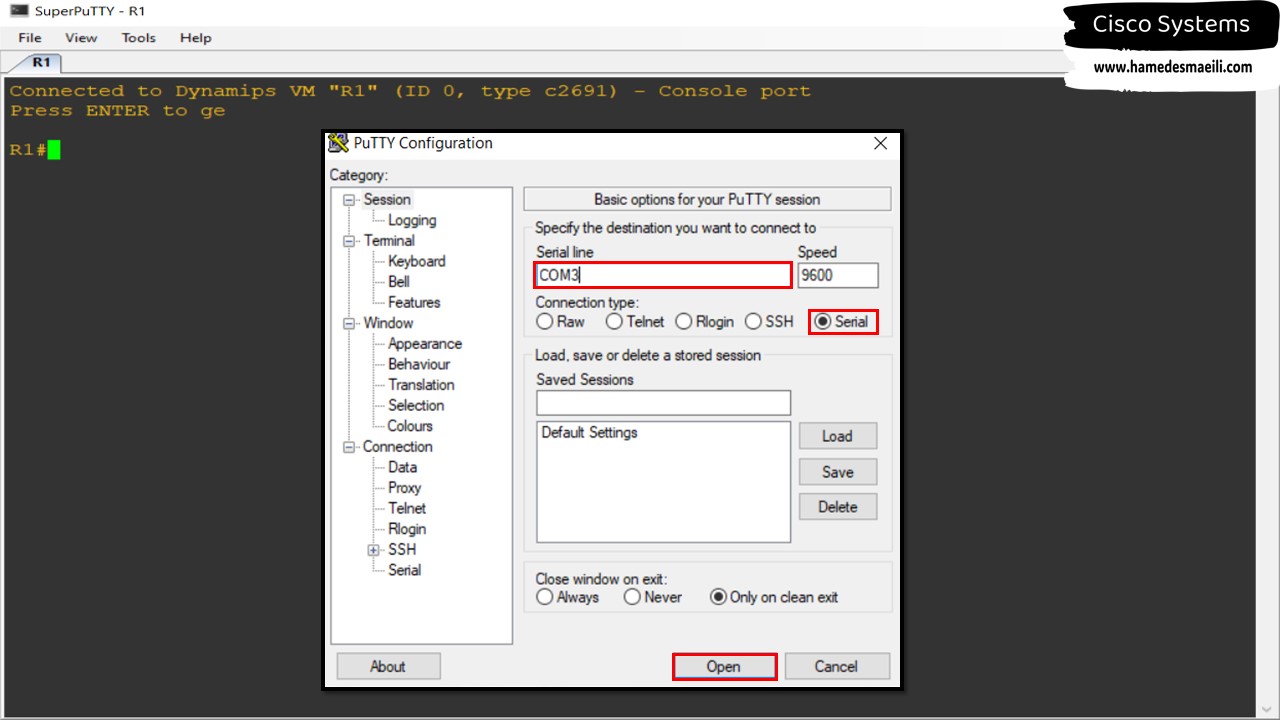Select Appearance category in the tree
This screenshot has height=720, width=1280.
(x=425, y=344)
